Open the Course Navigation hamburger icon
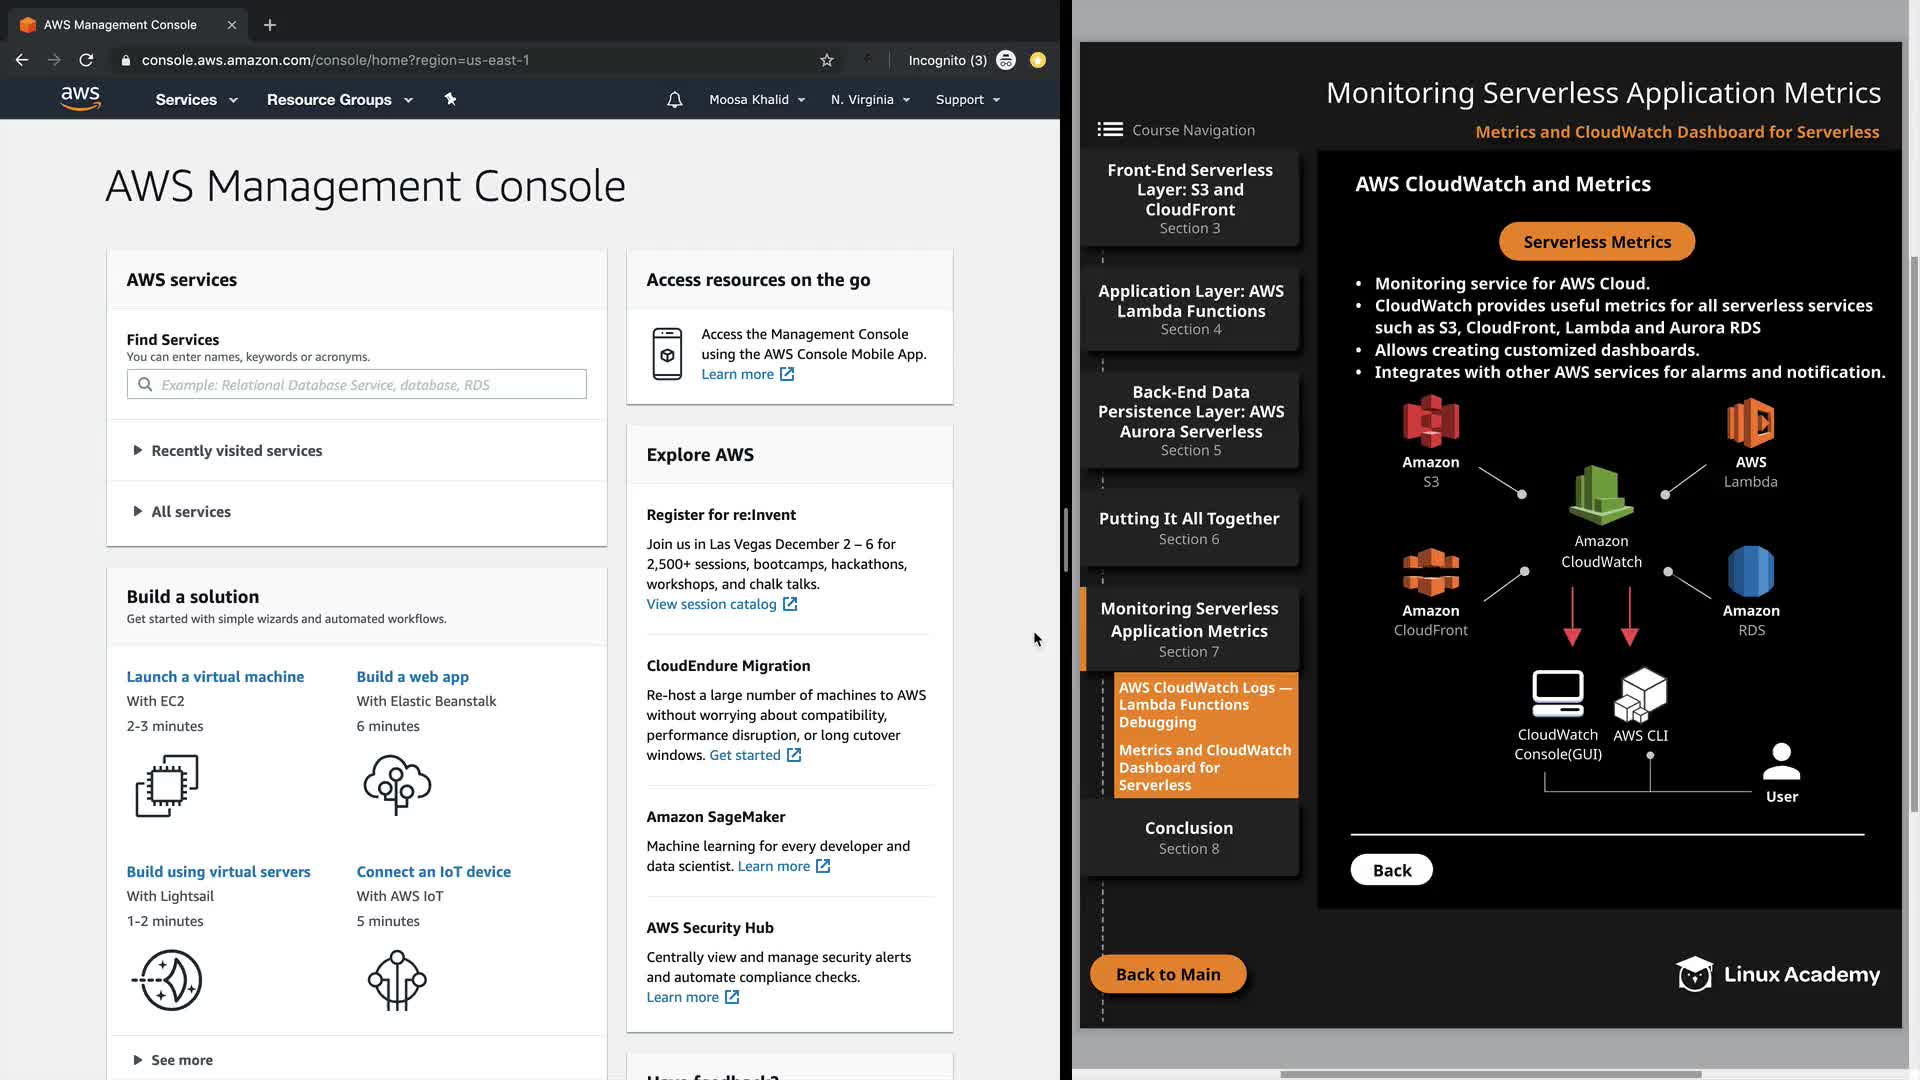The width and height of the screenshot is (1920, 1080). 1110,130
